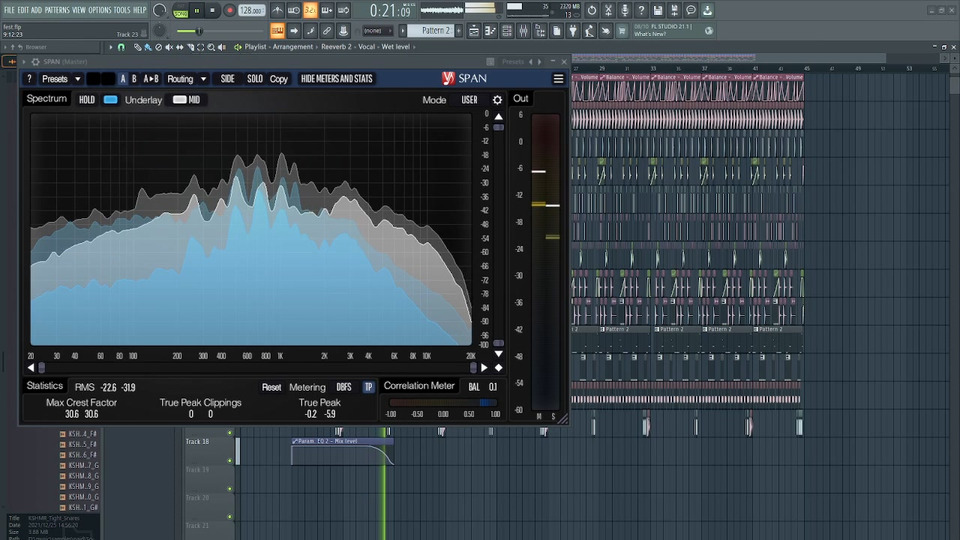Open the Plugin picker plug icon

pyautogui.click(x=573, y=31)
